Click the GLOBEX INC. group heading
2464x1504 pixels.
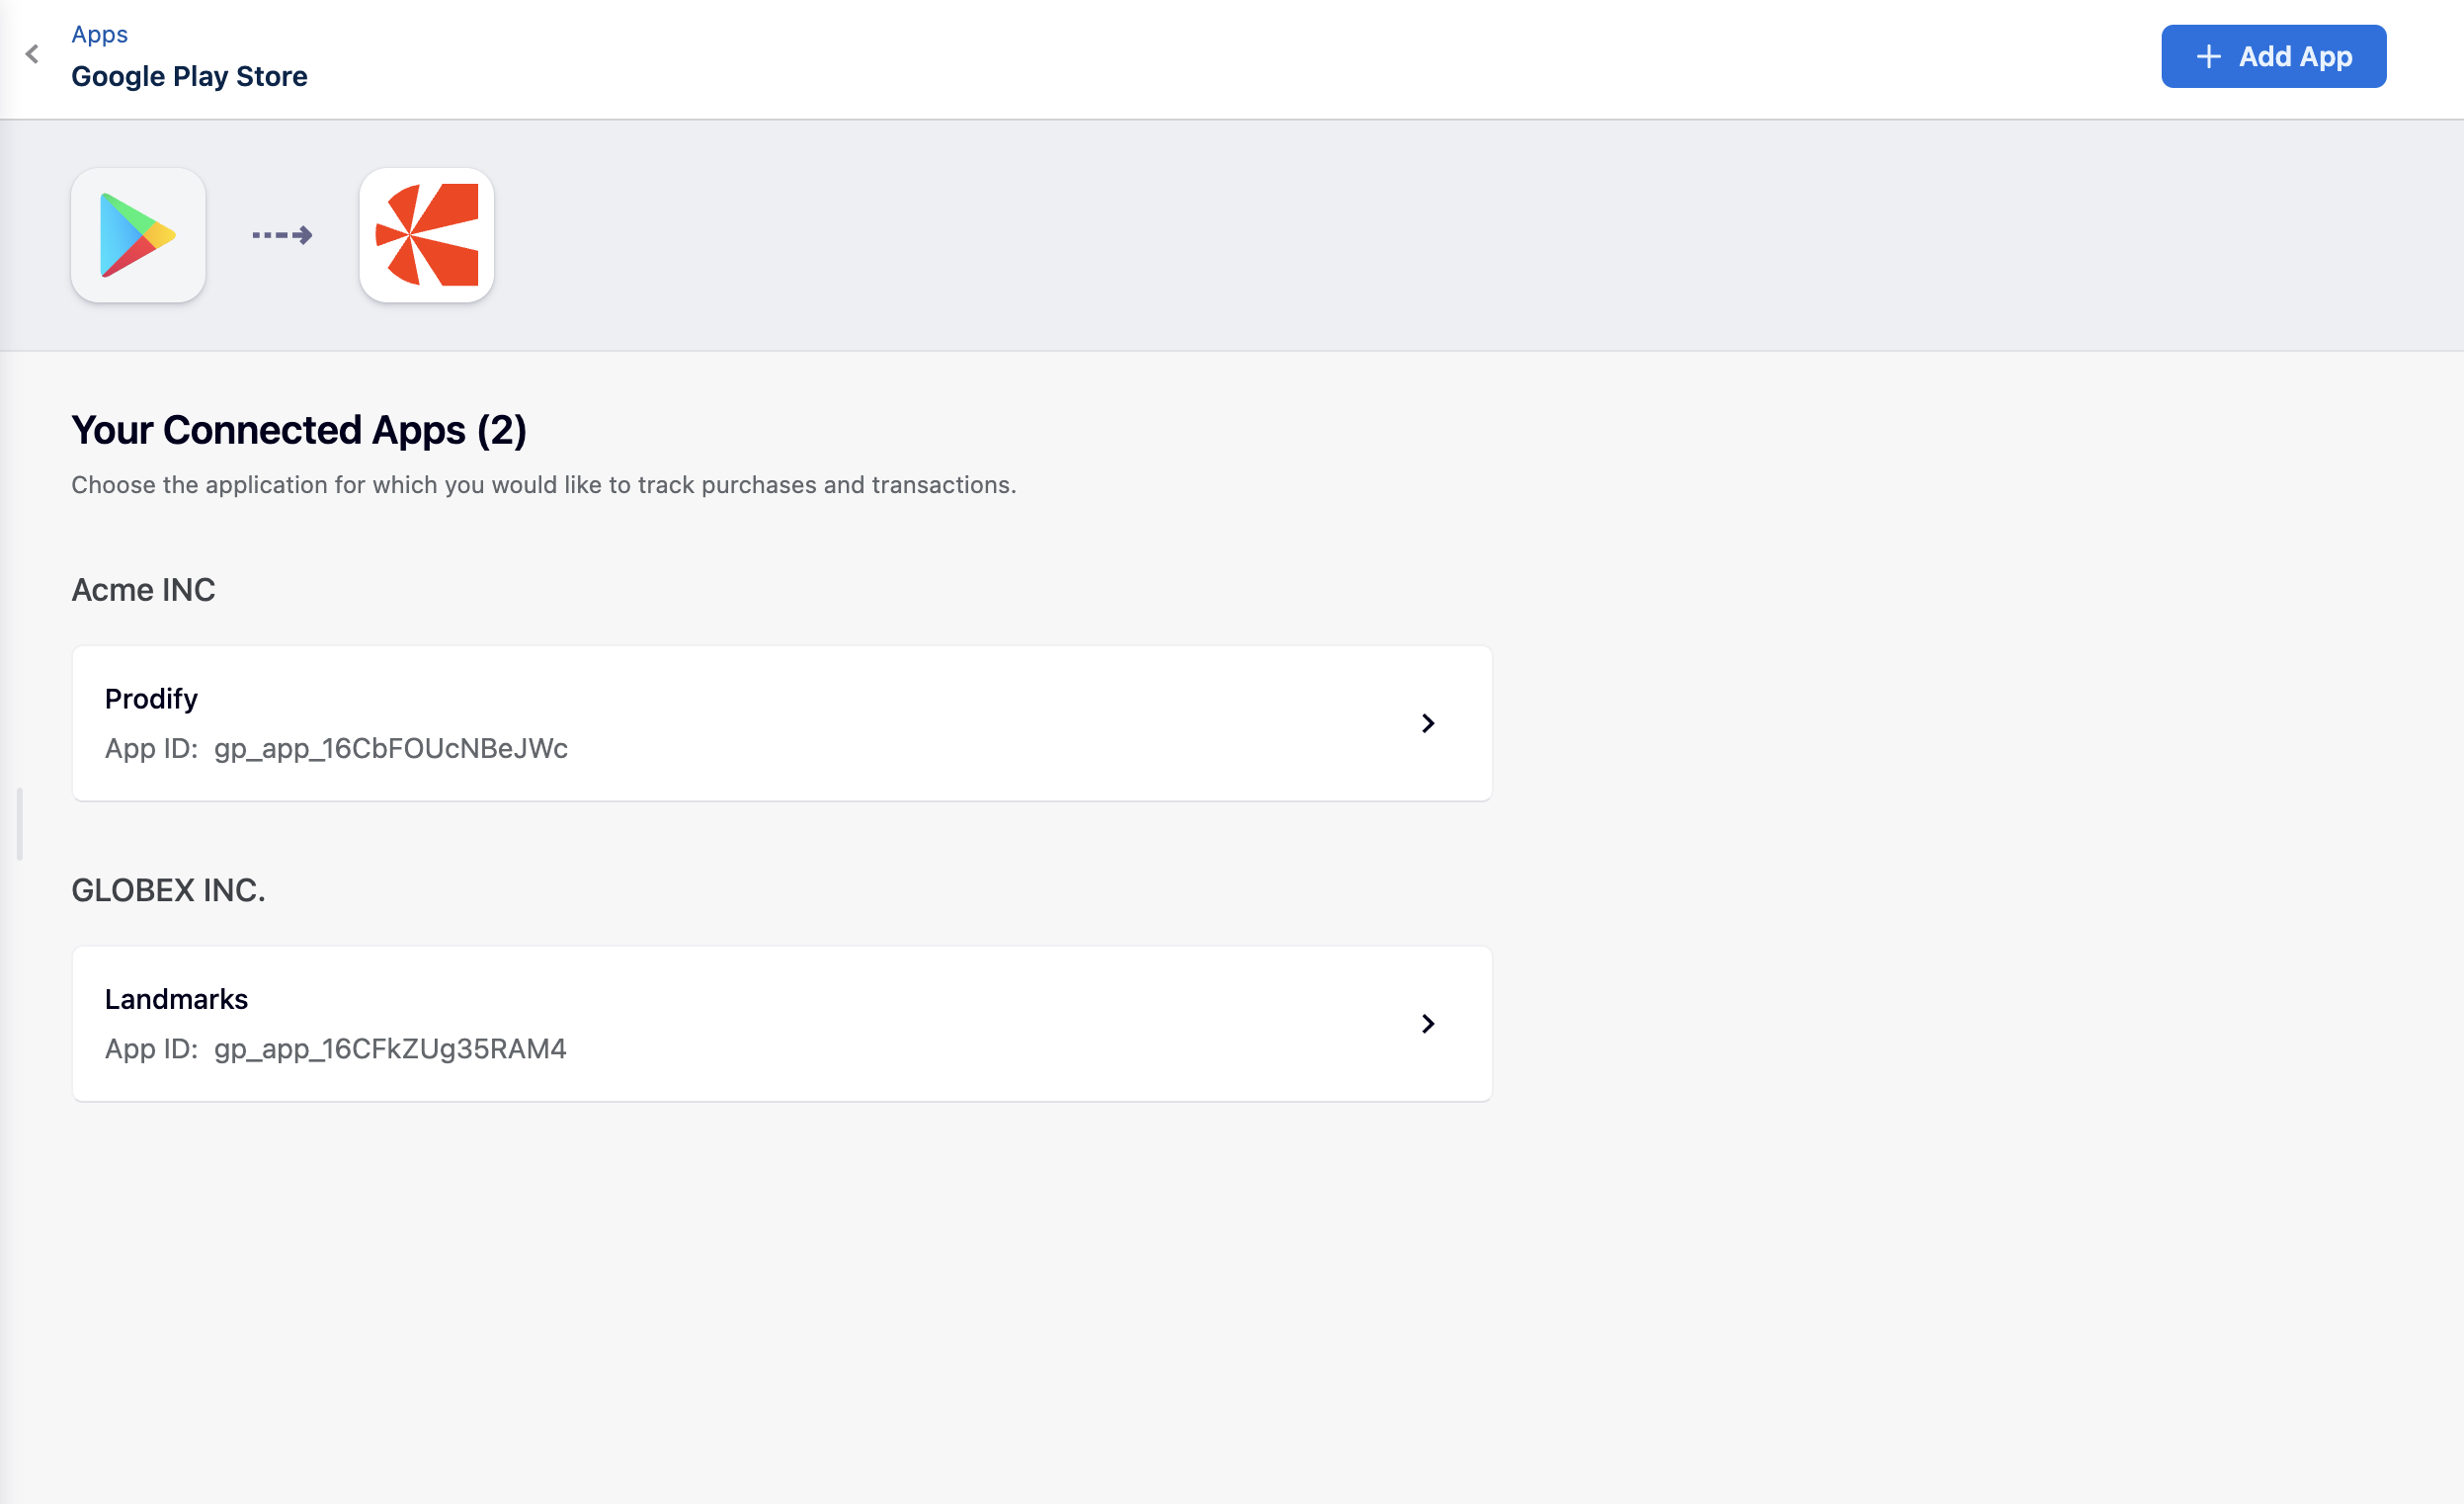click(168, 890)
